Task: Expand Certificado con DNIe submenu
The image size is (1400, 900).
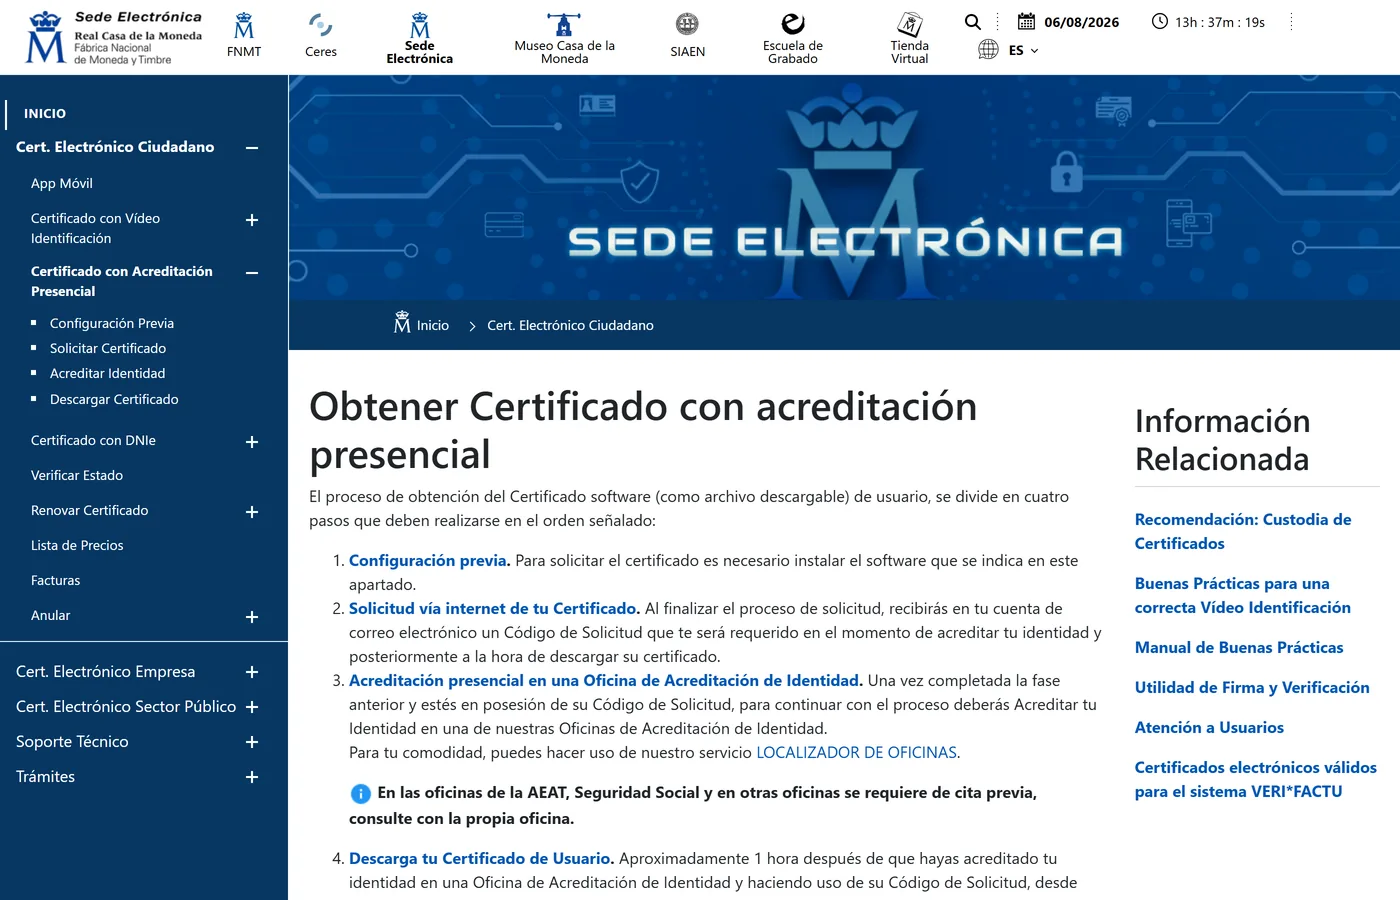Action: (252, 442)
